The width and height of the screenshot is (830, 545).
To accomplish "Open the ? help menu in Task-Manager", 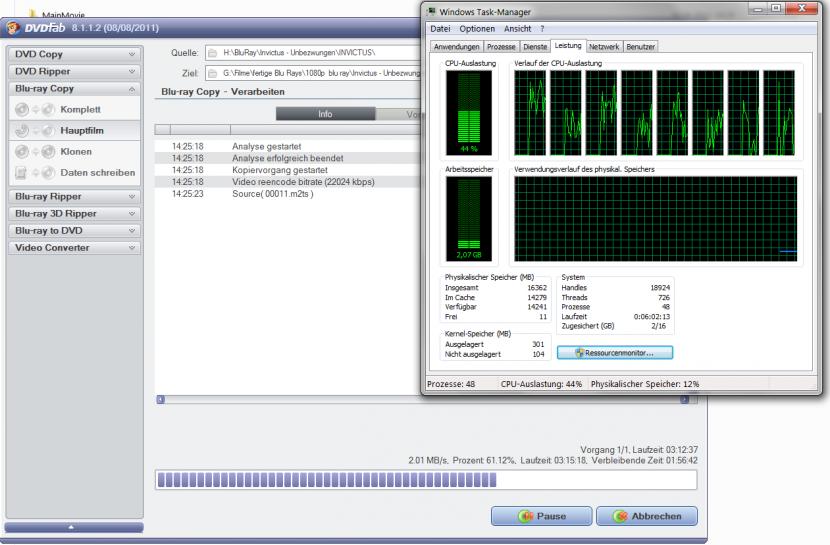I will (x=542, y=29).
